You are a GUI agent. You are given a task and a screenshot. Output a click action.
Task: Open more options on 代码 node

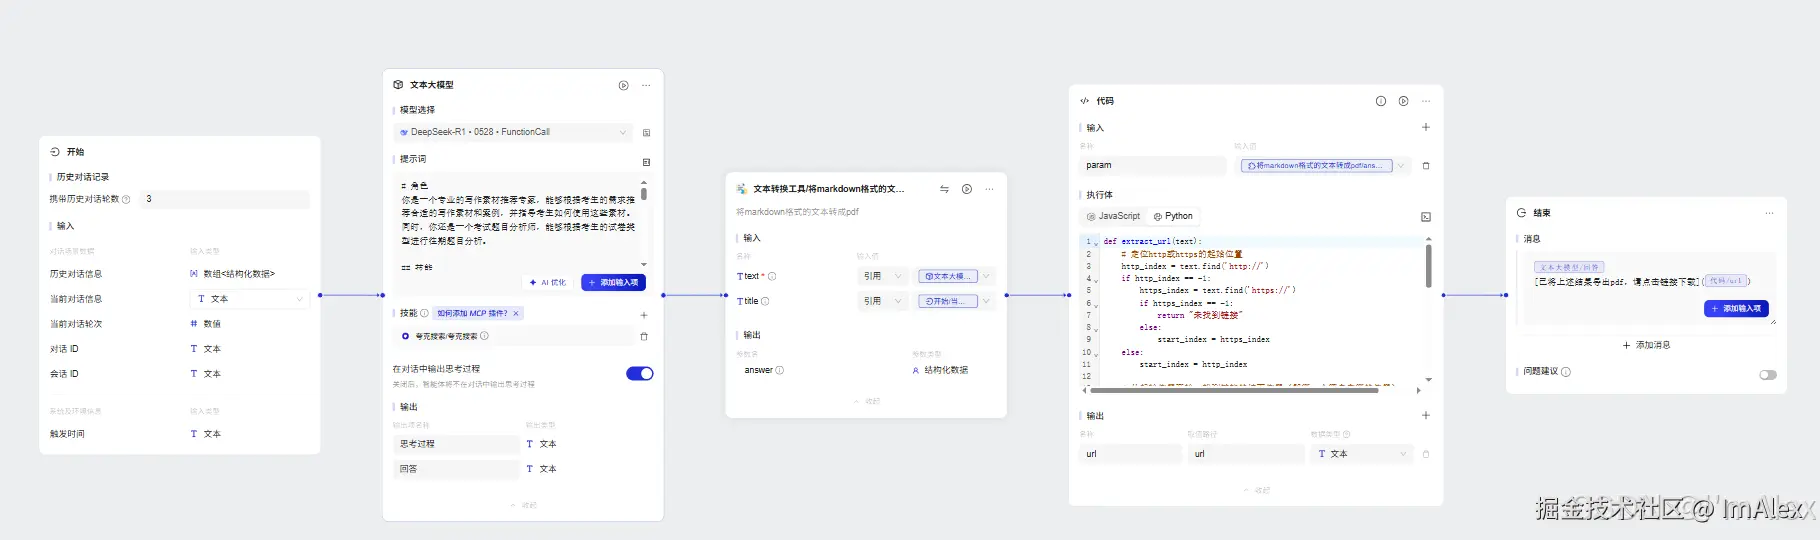tap(1426, 101)
